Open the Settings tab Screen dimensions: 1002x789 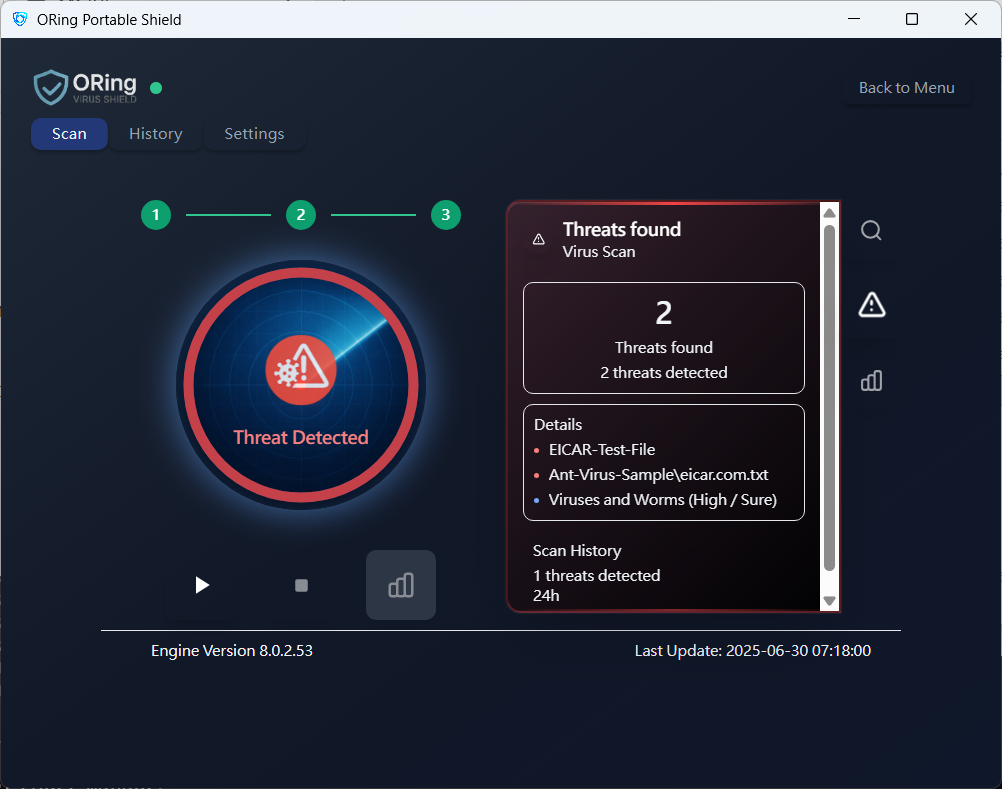(254, 134)
